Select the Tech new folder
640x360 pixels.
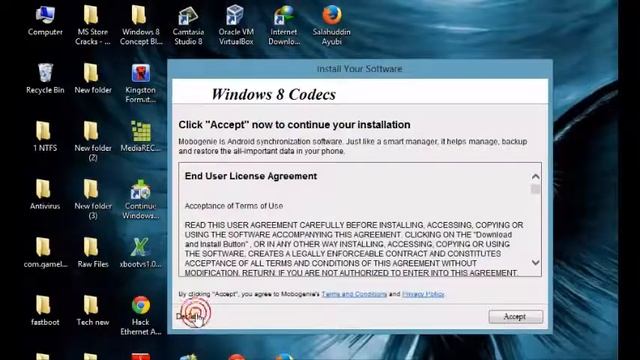pyautogui.click(x=93, y=311)
